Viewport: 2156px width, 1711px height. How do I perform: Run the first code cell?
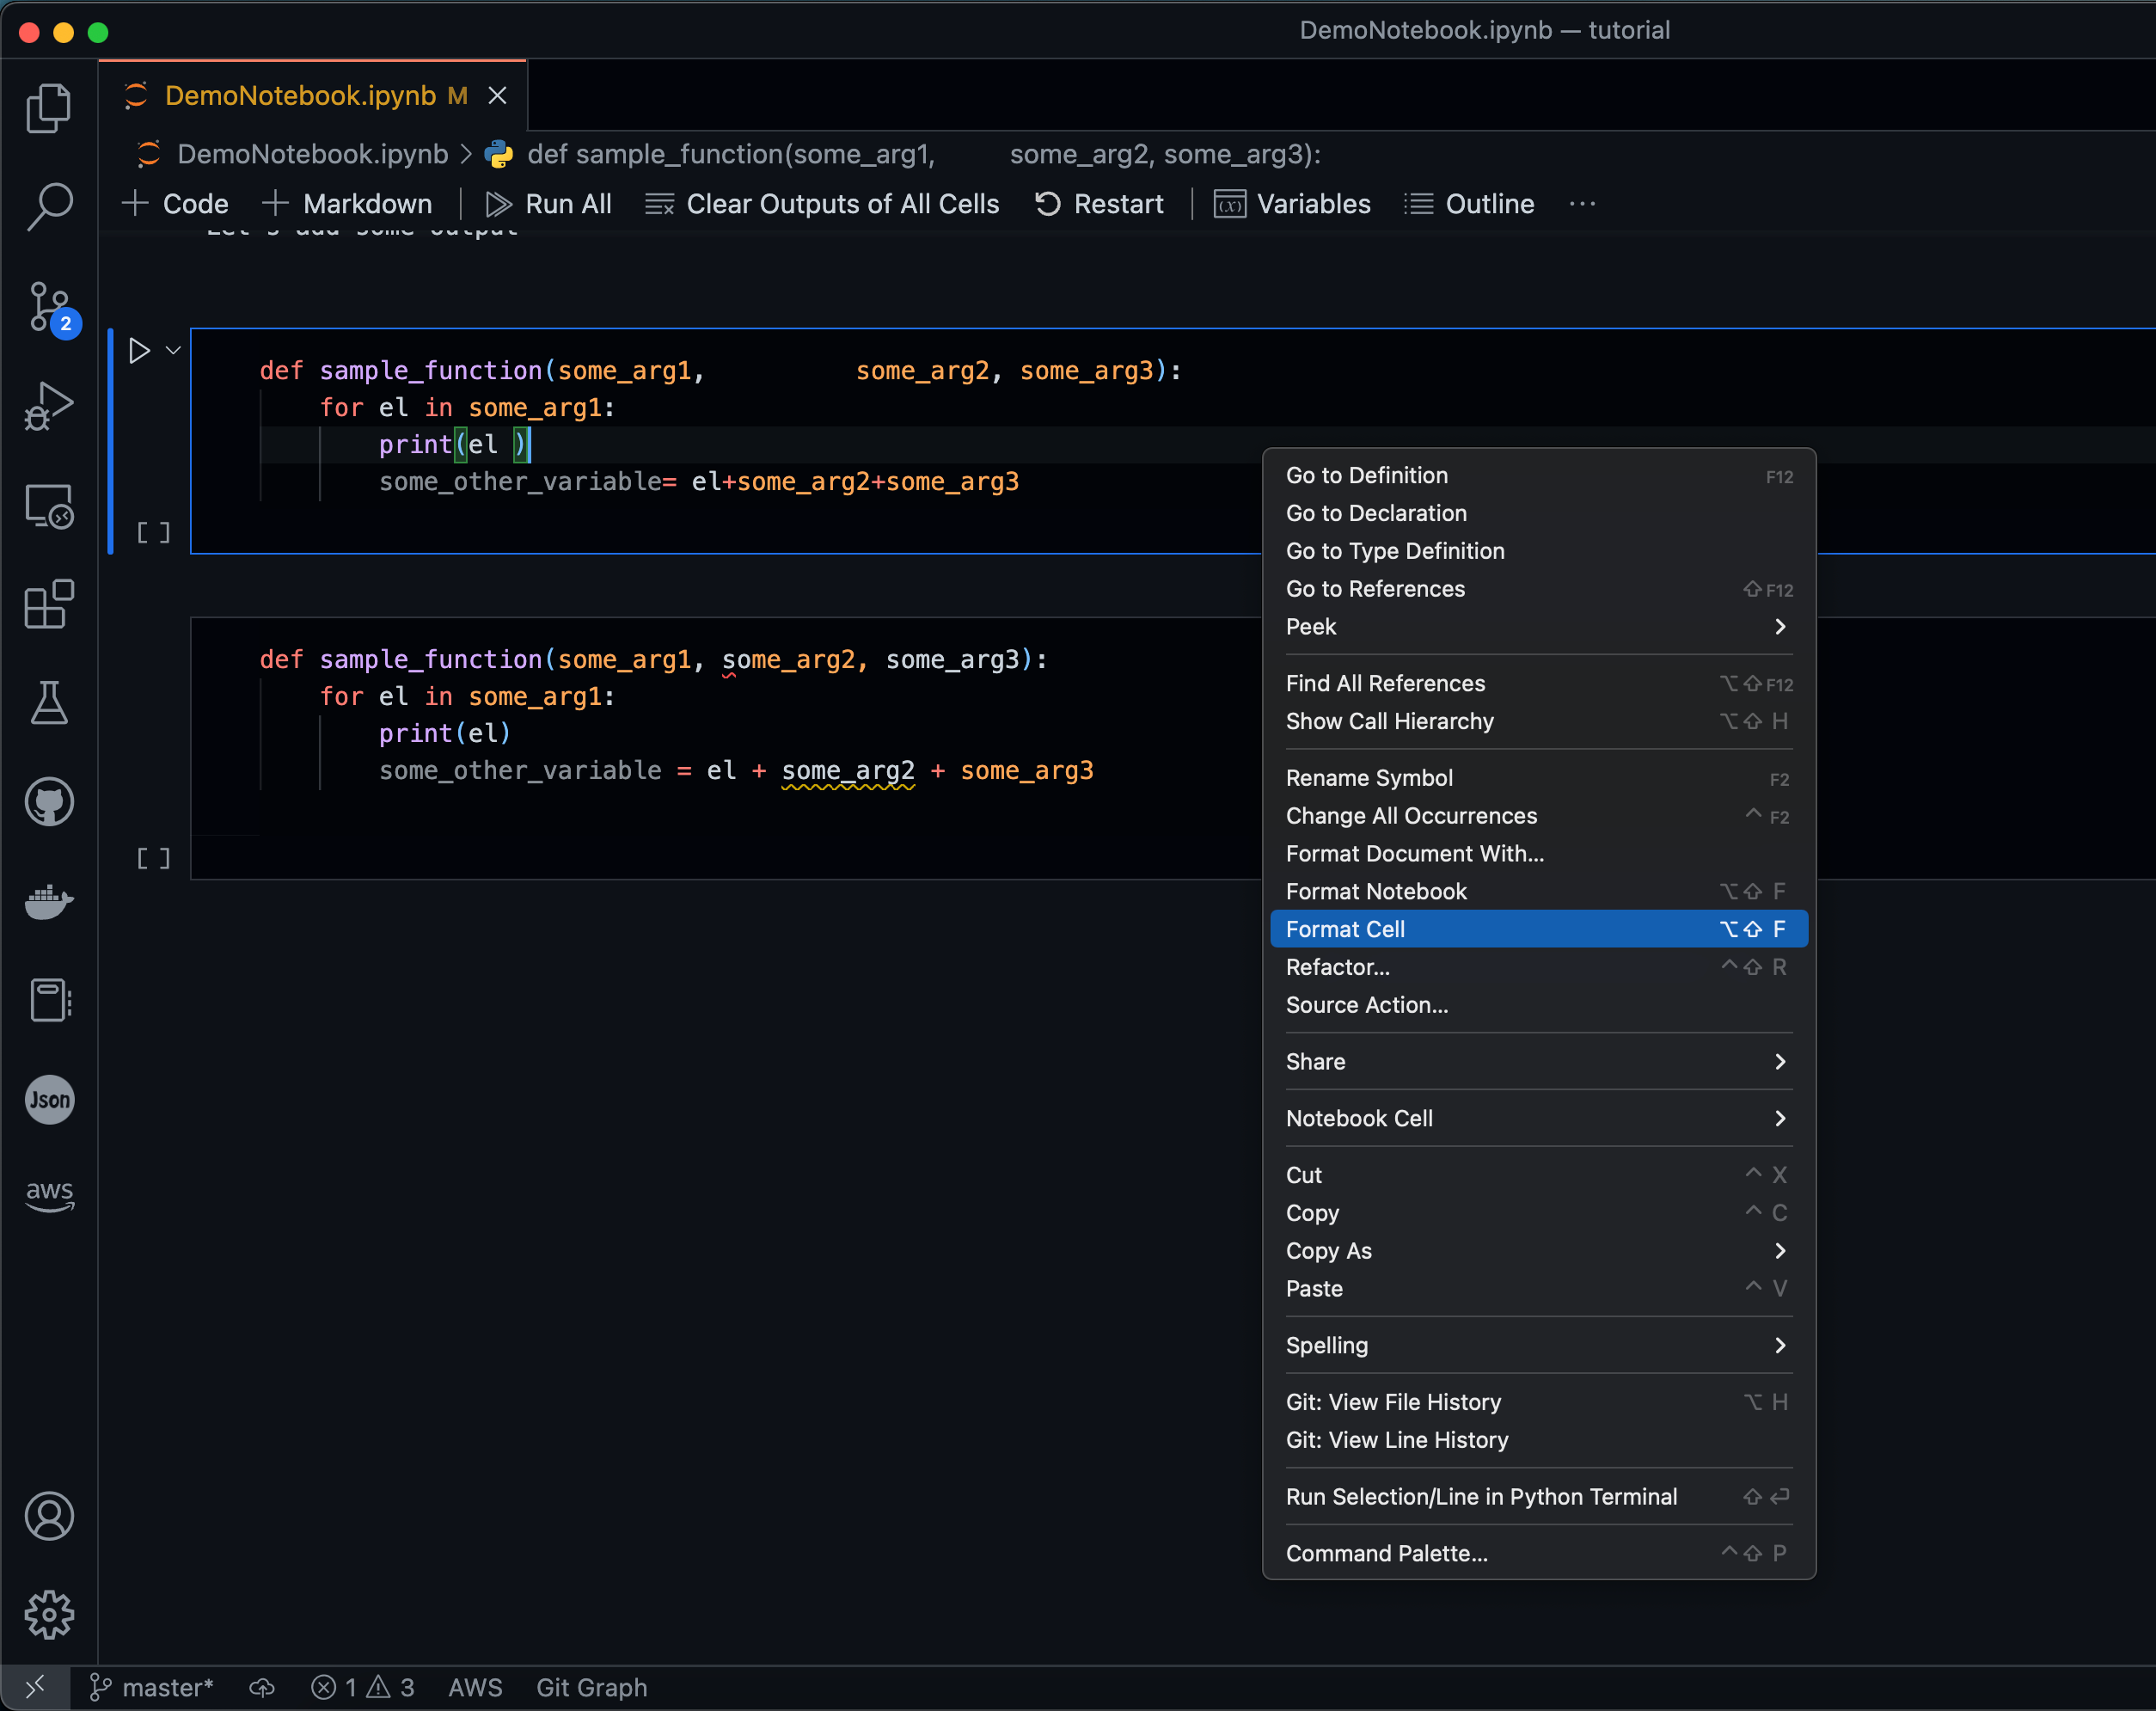click(x=139, y=351)
